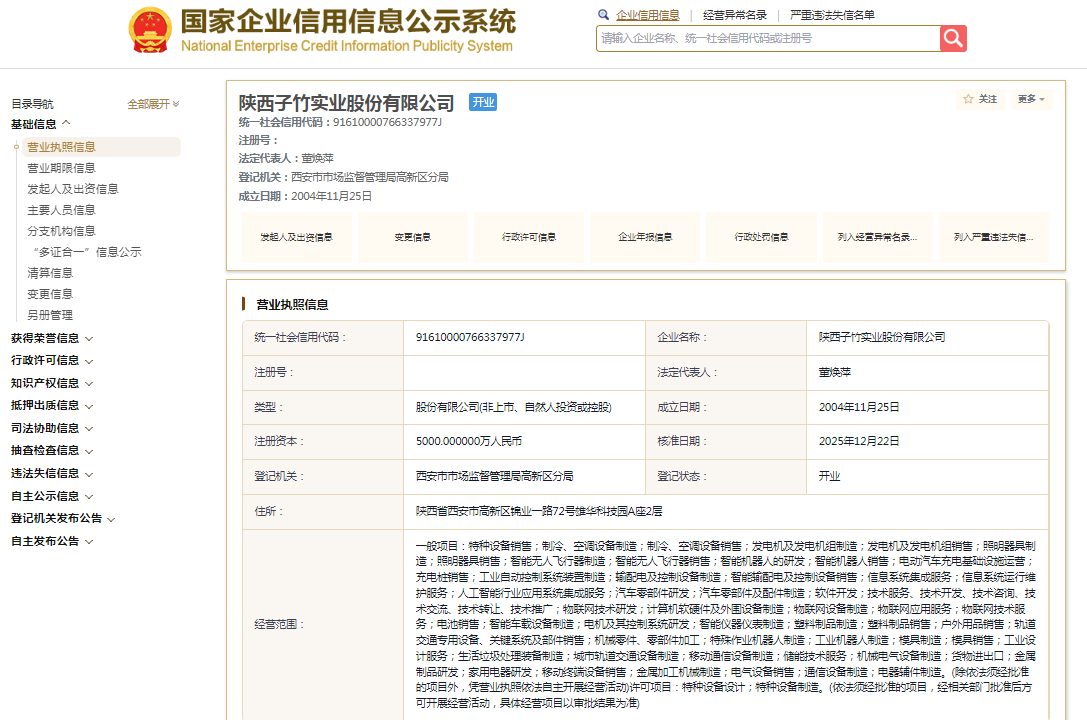Switch to the 经营异常名录 search tab
This screenshot has height=720, width=1087.
tap(735, 15)
